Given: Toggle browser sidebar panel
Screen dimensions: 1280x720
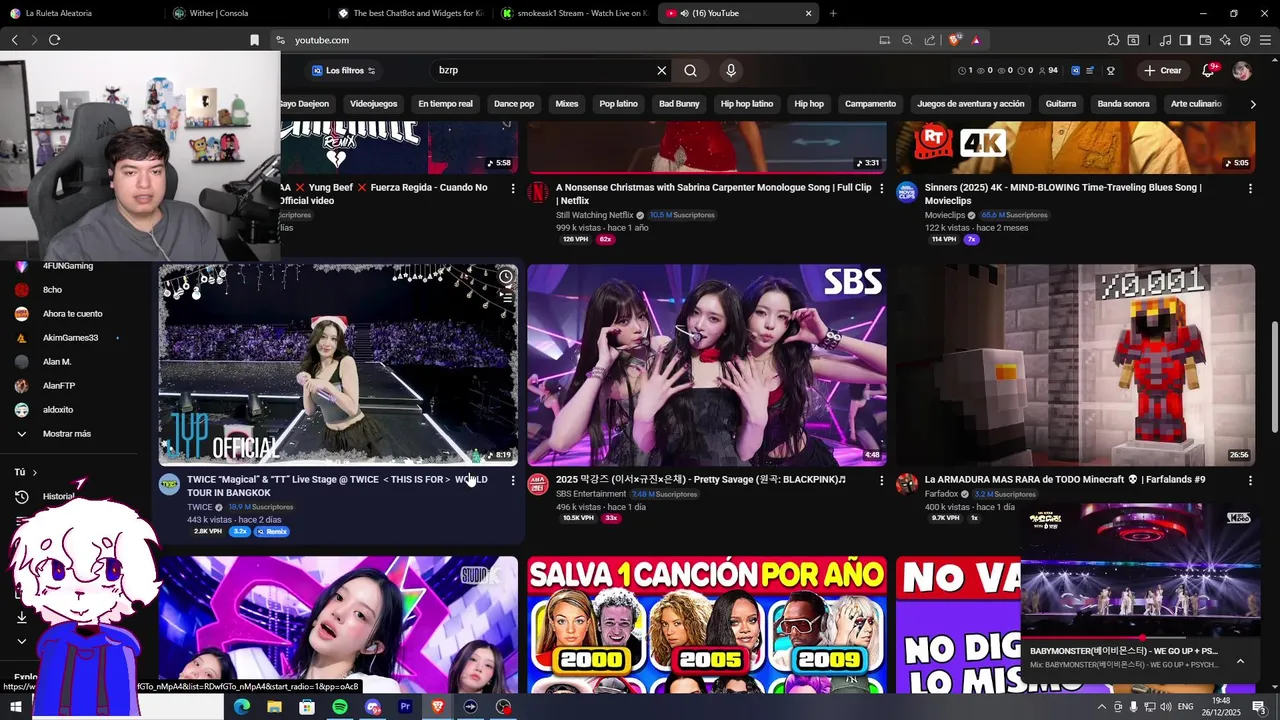Looking at the screenshot, I should pos(1185,40).
